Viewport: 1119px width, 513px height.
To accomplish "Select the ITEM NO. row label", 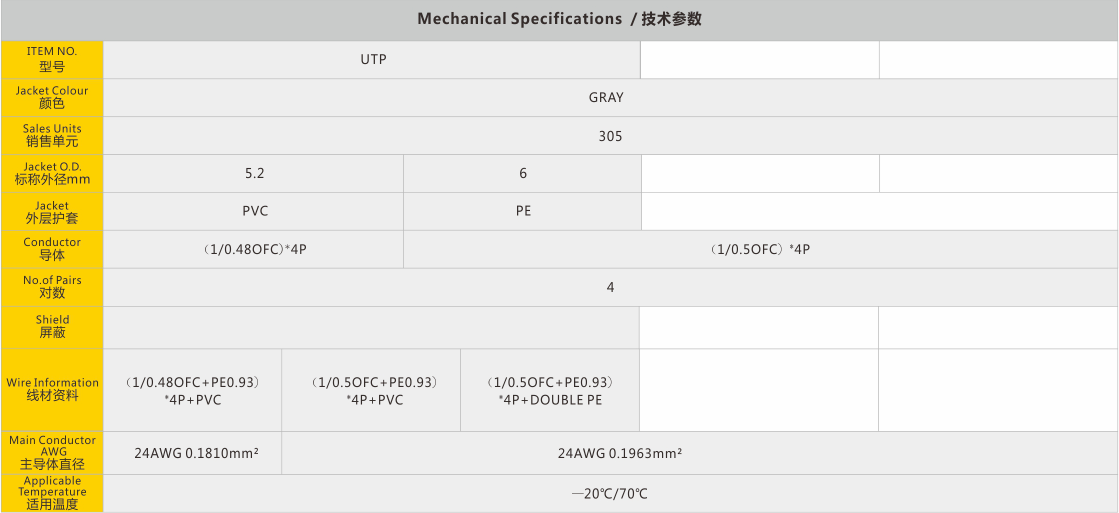I will 52,59.
